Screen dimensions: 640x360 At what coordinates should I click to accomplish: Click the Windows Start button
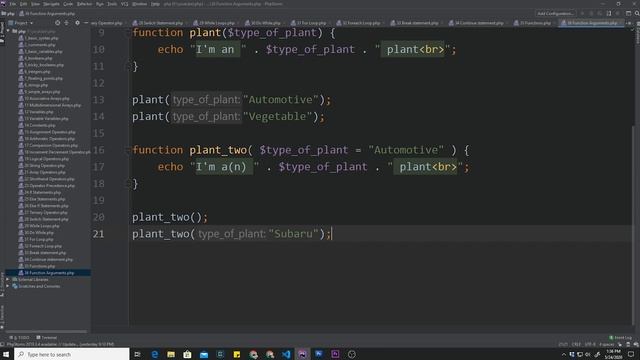point(6,354)
